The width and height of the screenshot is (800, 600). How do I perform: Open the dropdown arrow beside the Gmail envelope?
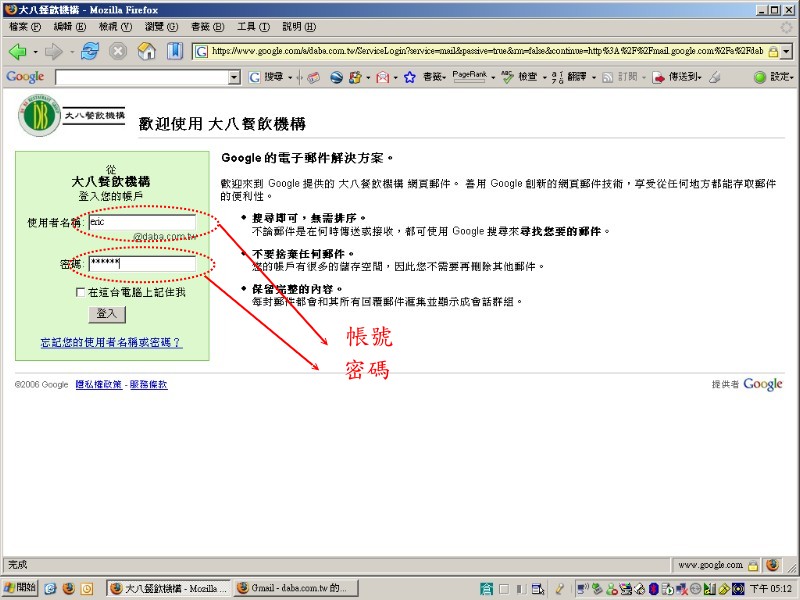tap(395, 78)
